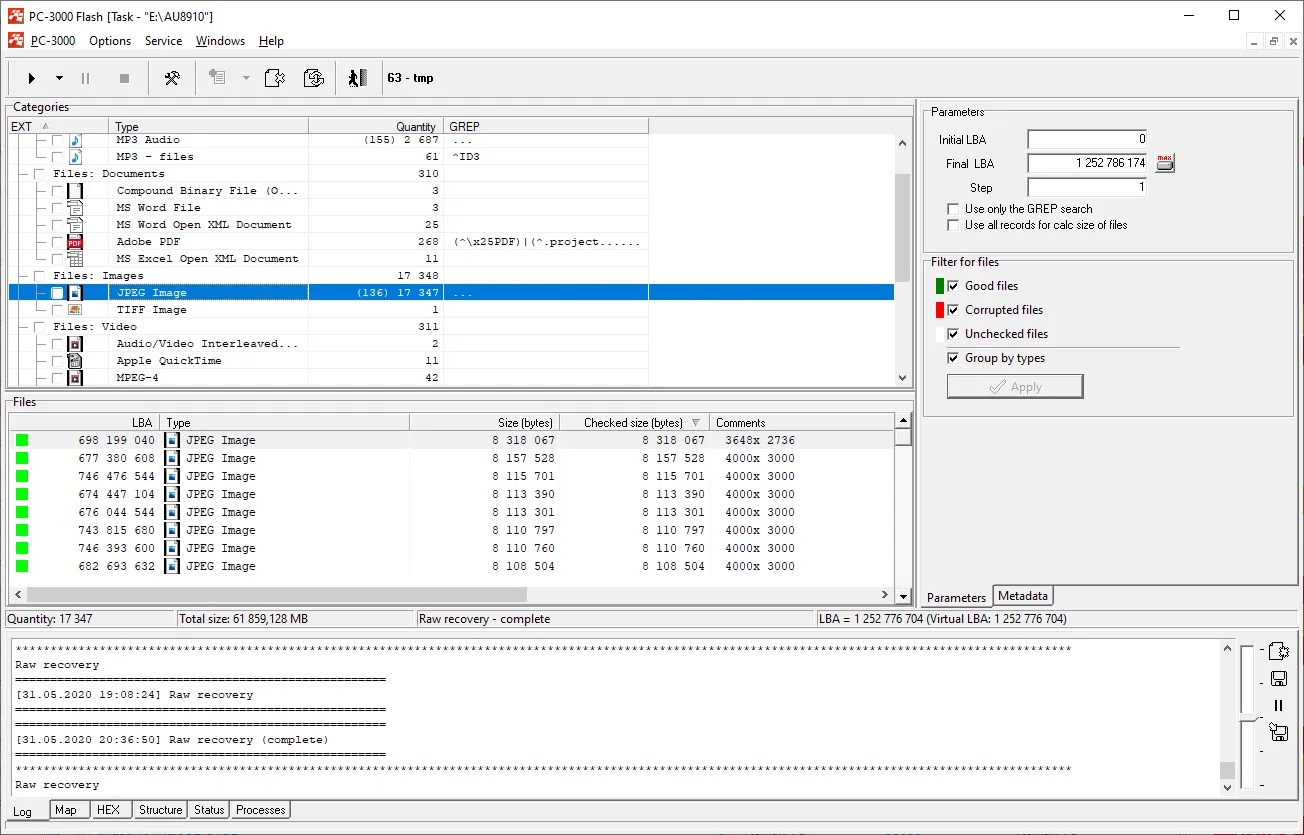Click the Stop square toolbar button
The width and height of the screenshot is (1304, 835).
coord(124,78)
